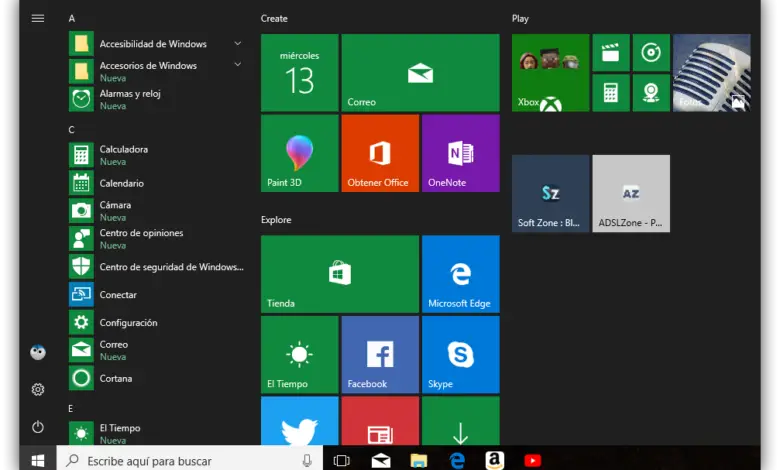Click the Play group title

520,18
